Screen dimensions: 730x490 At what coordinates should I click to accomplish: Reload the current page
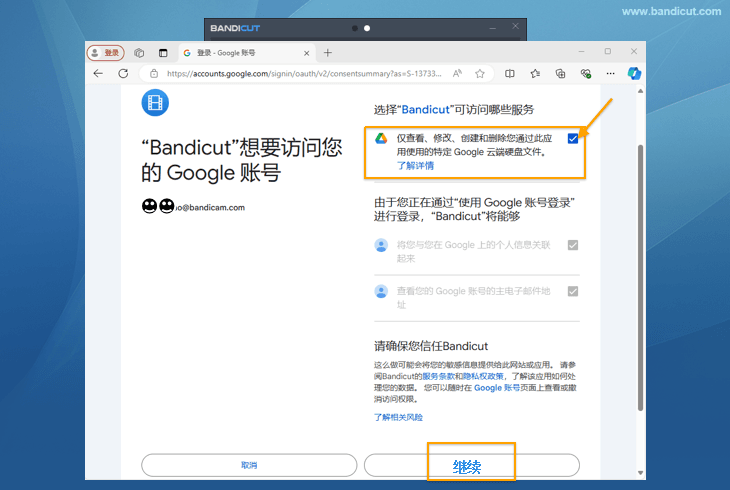tap(123, 73)
